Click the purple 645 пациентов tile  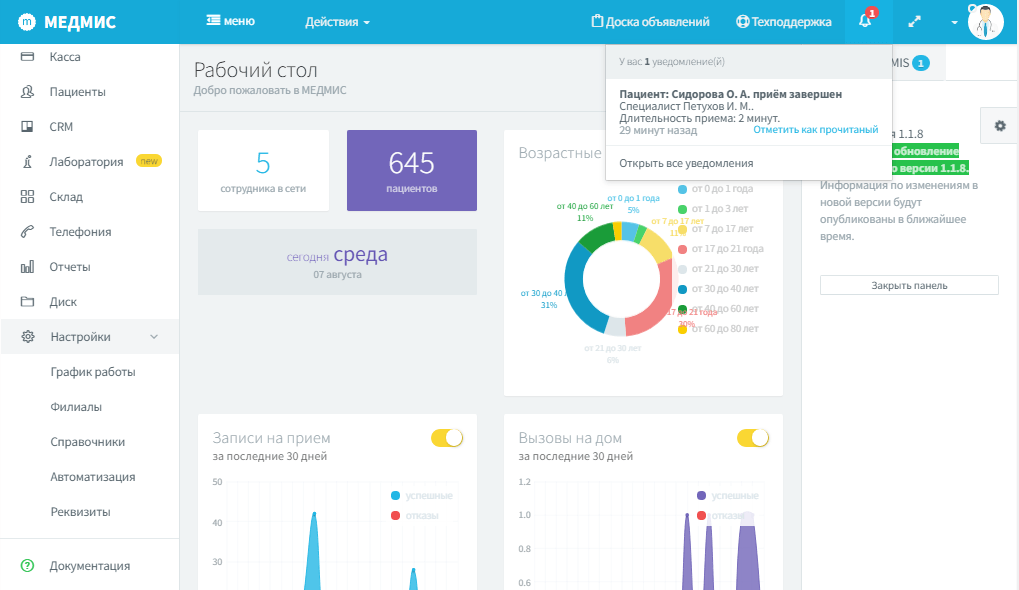tap(412, 170)
